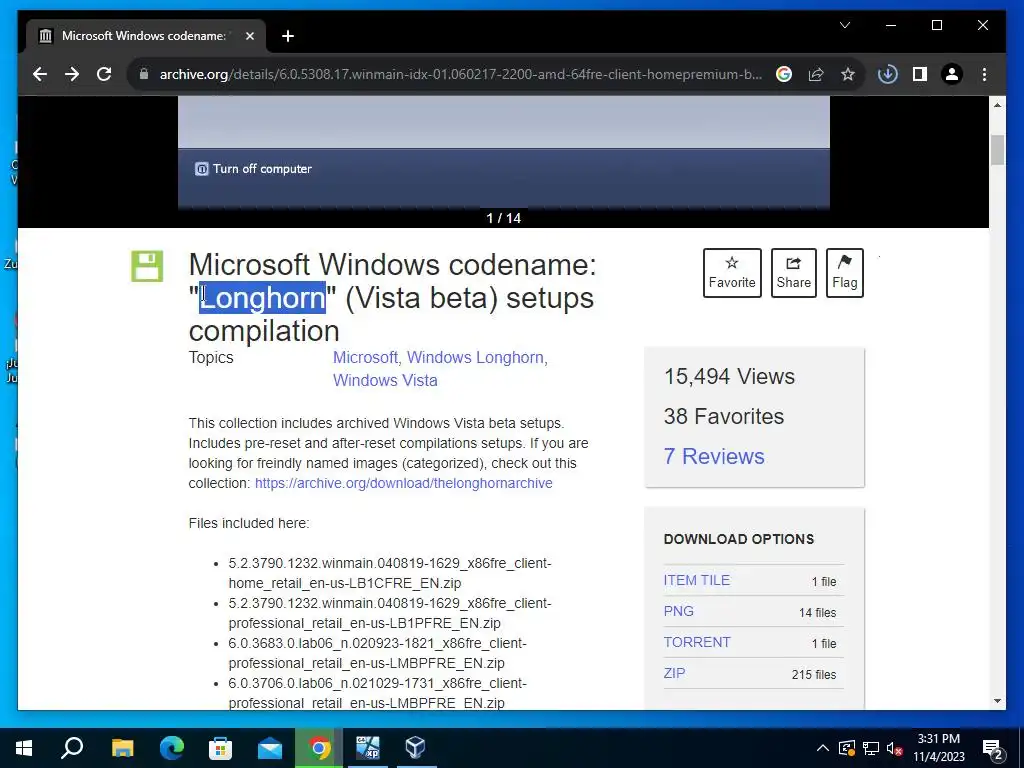This screenshot has width=1024, height=768.
Task: Click the green floppy disk software icon
Action: 147,266
